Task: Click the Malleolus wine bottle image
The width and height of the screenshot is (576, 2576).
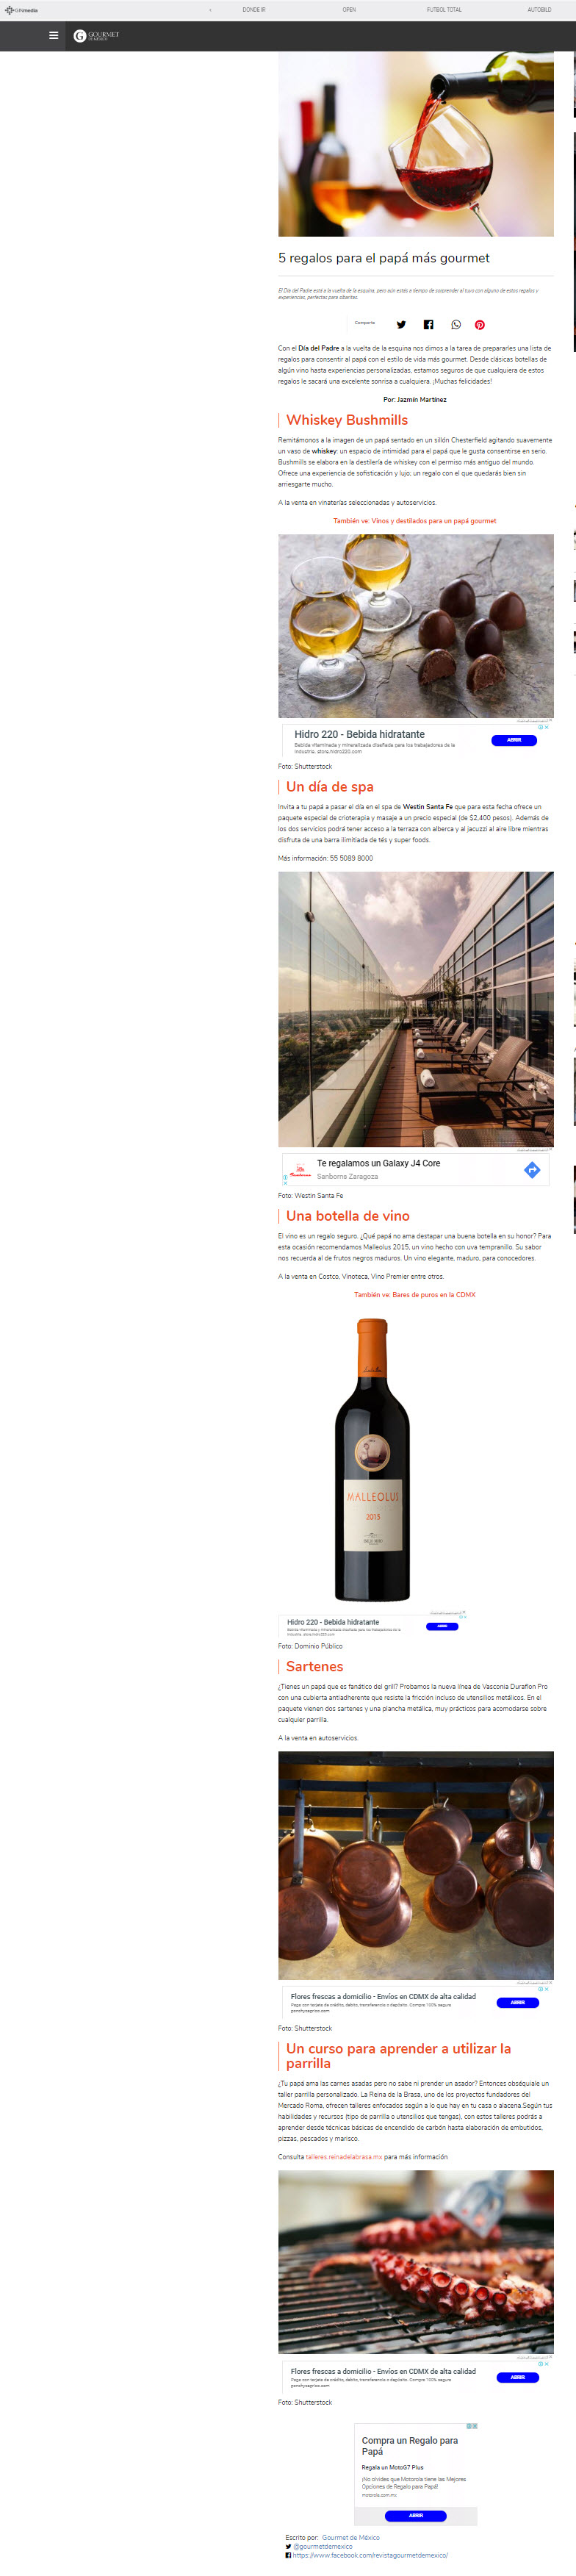Action: [x=372, y=1459]
